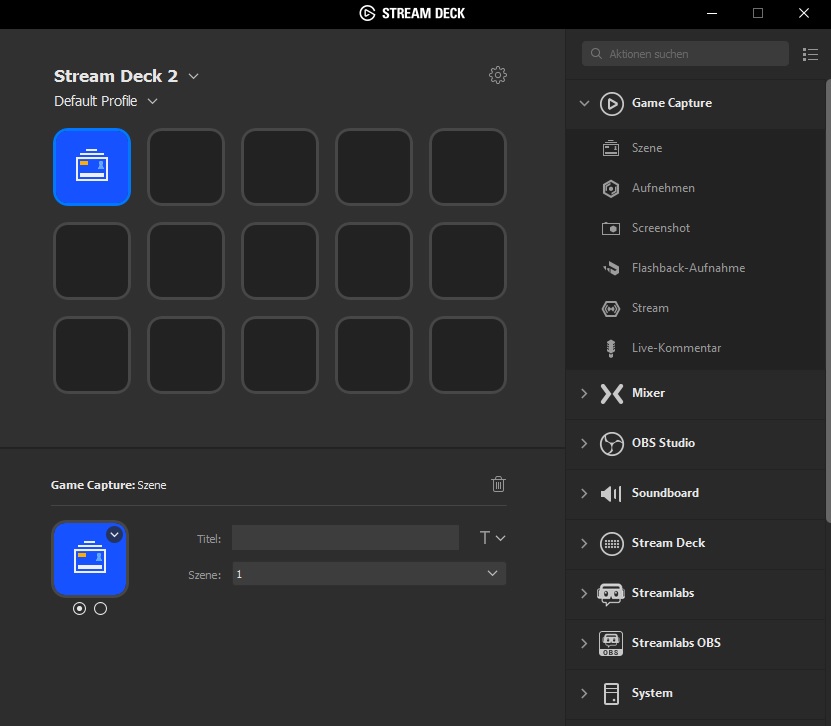Select the Flashback-Aufnahme action label
Screen dimensions: 831x726
click(688, 268)
